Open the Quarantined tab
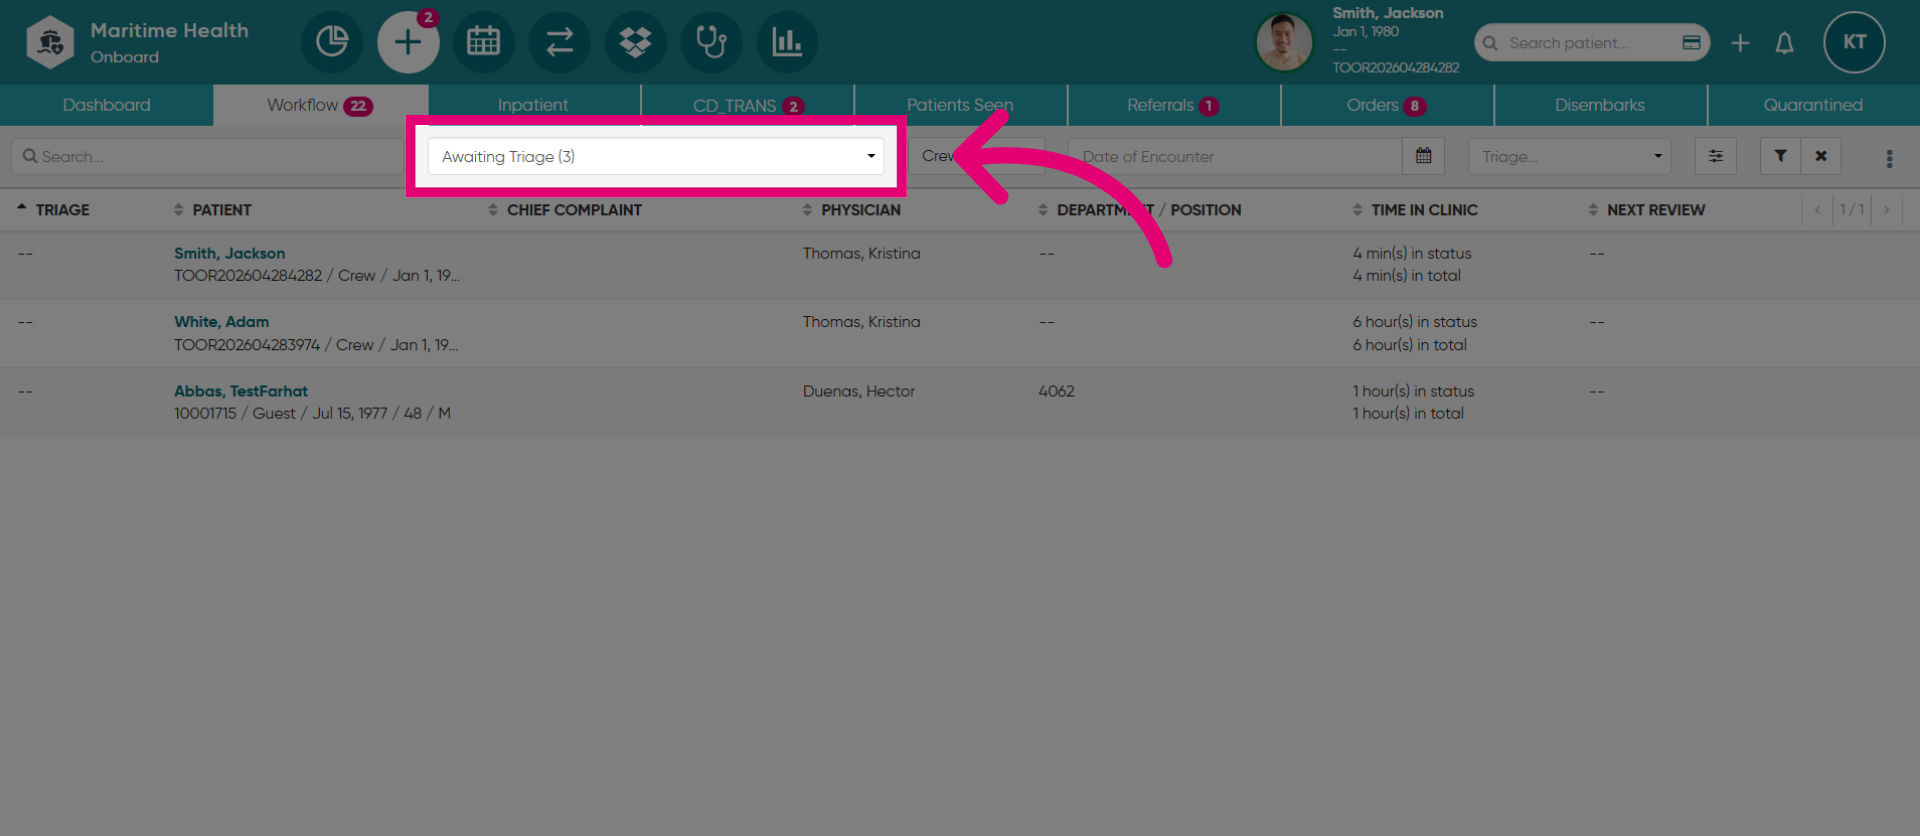1920x836 pixels. (1813, 105)
